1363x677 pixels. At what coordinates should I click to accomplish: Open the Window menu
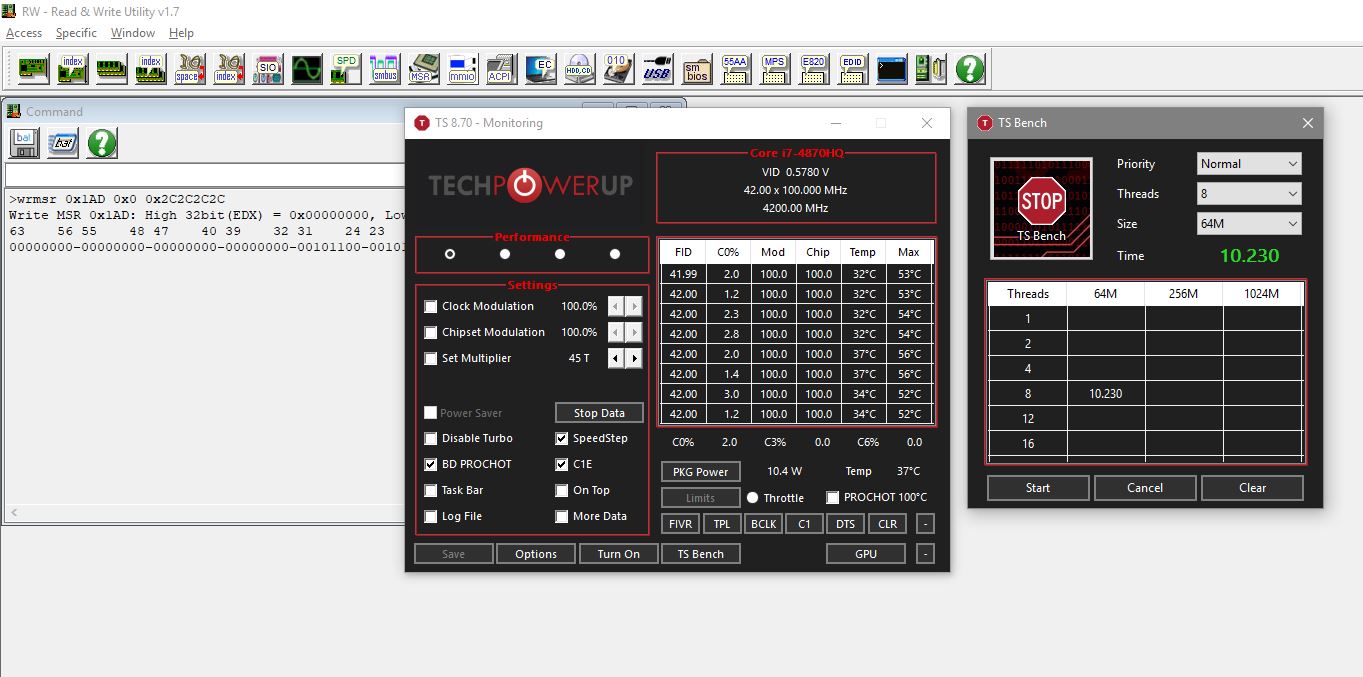point(133,33)
